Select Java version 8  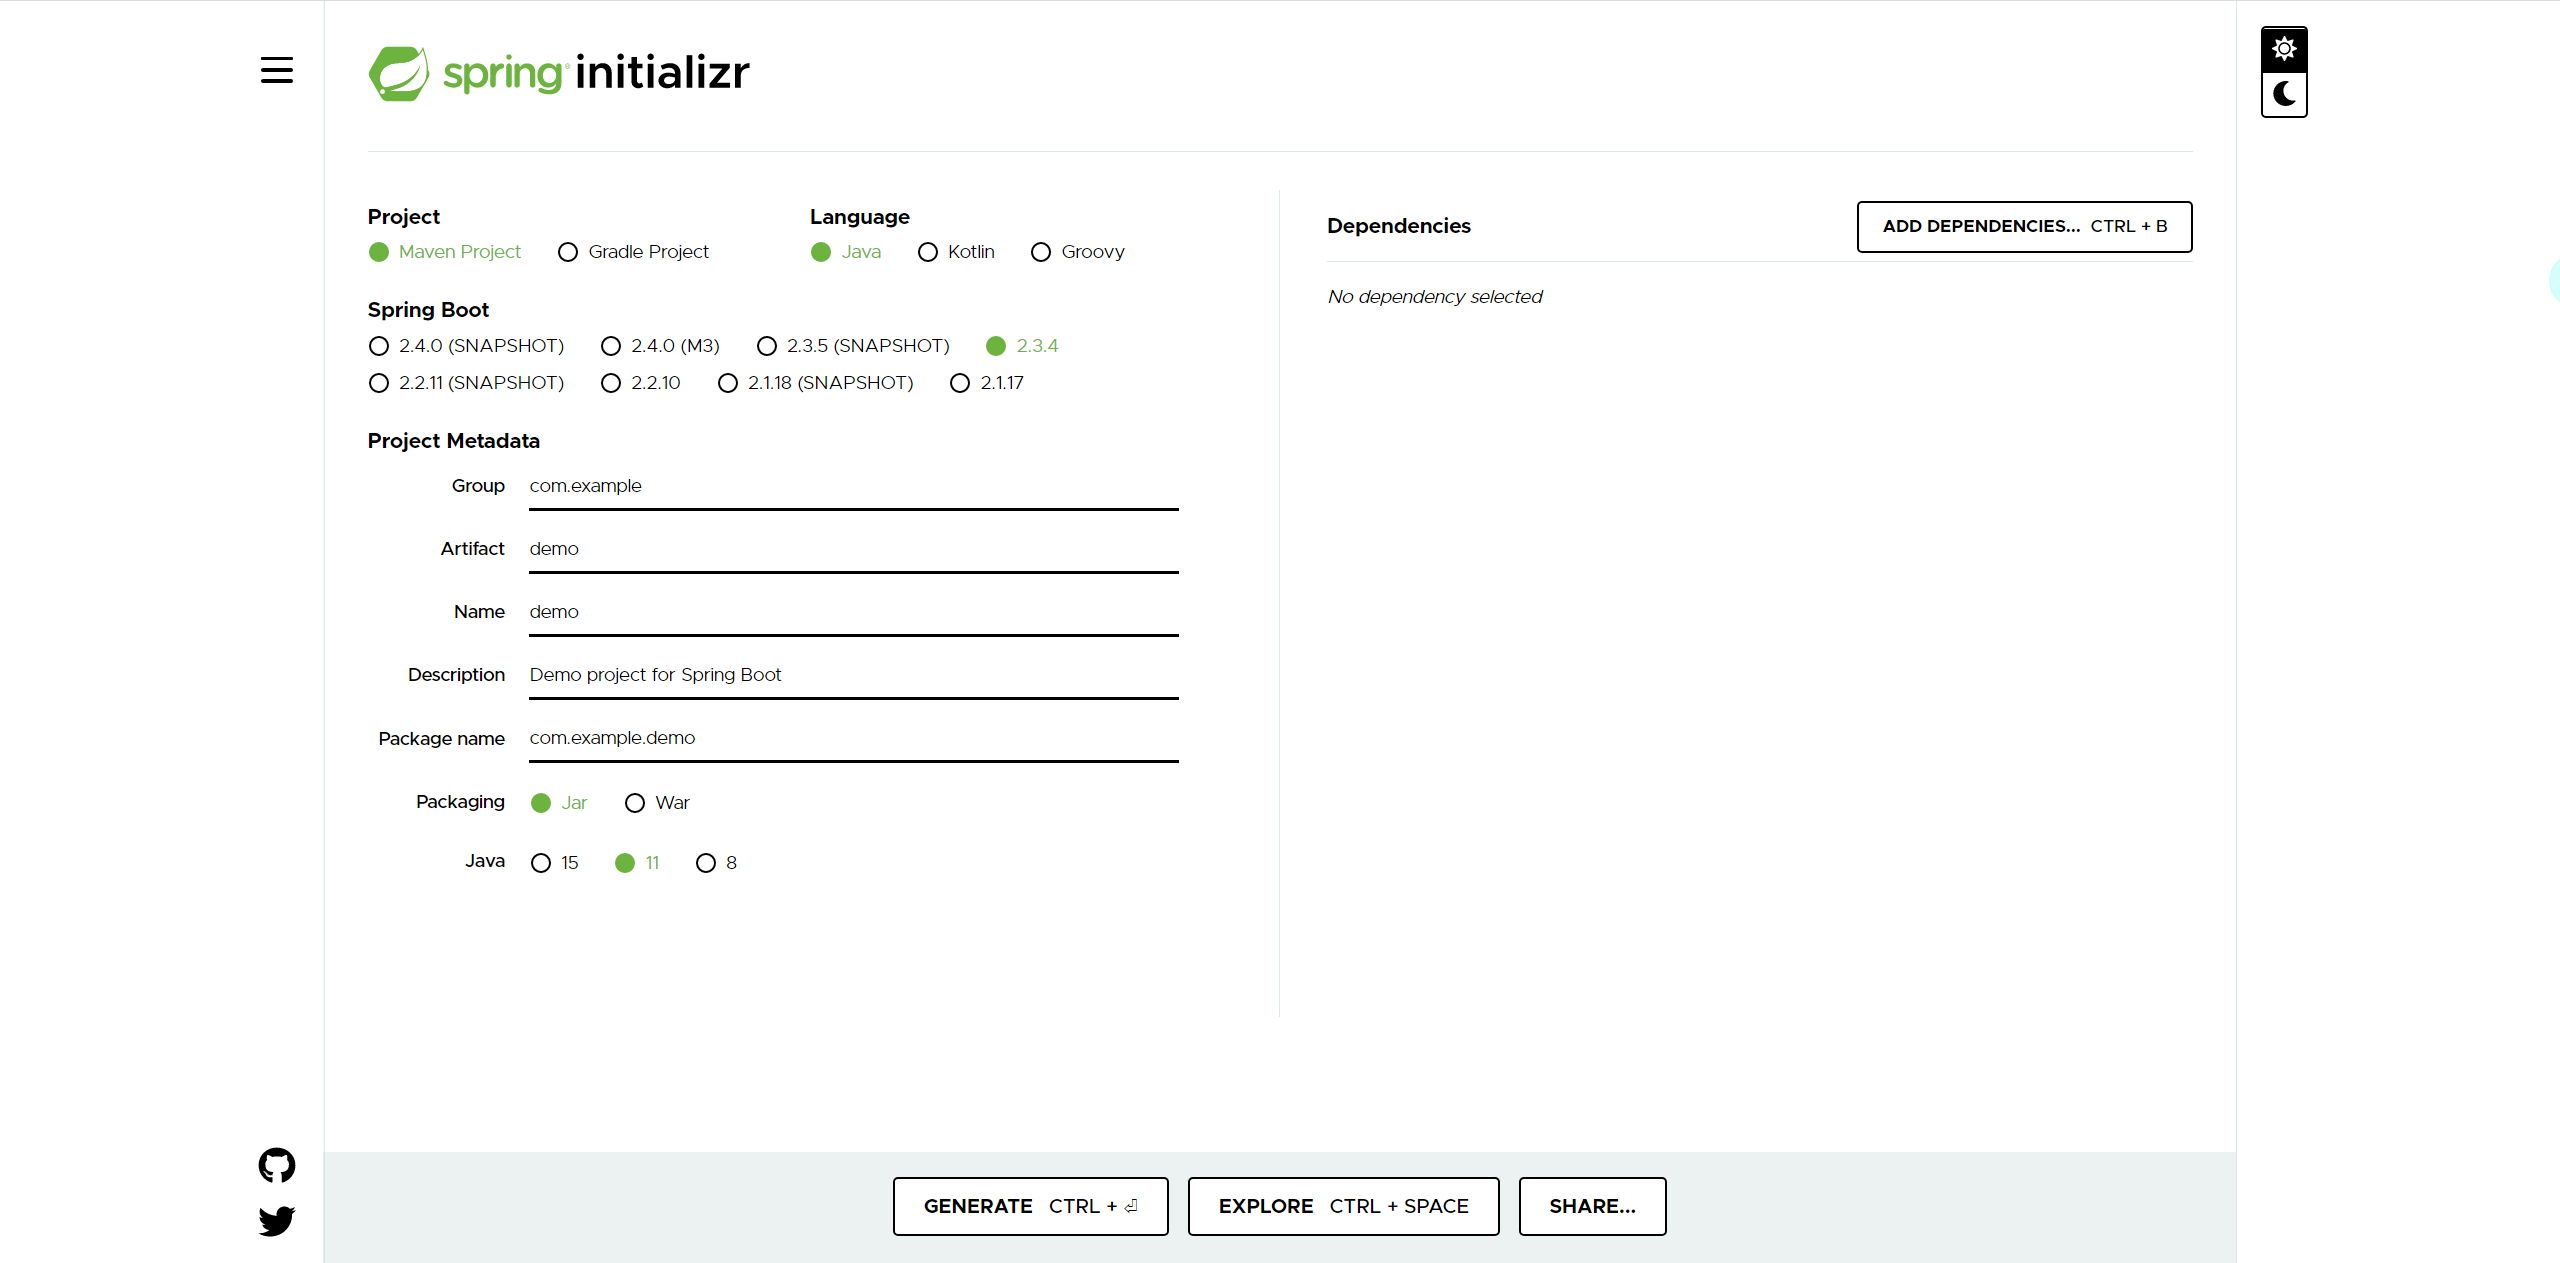706,863
